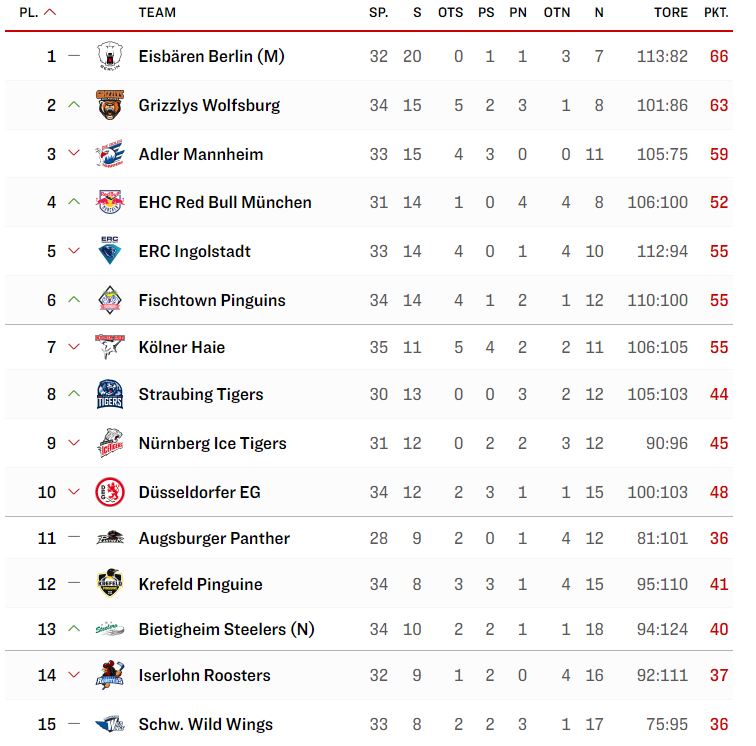
Task: Click the Kölner Haie shark logo
Action: click(110, 347)
